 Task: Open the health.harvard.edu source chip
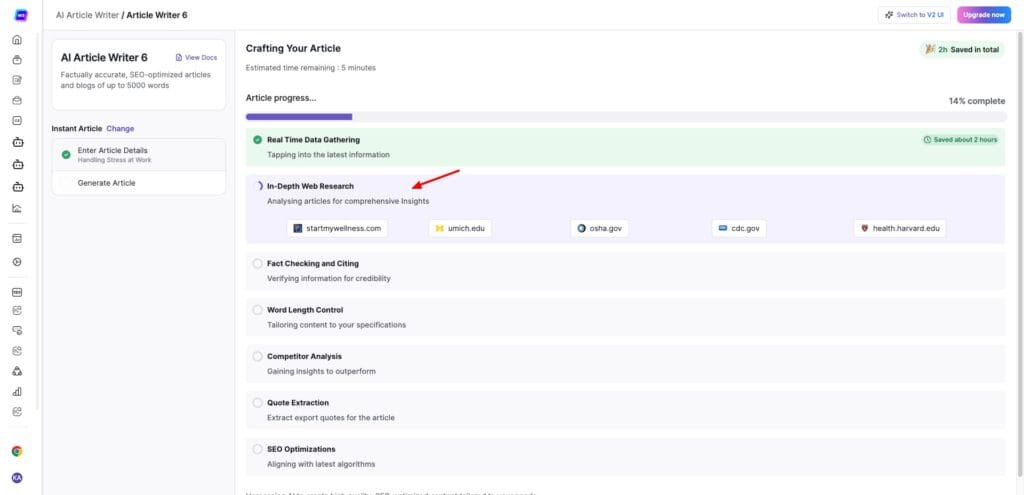(899, 229)
